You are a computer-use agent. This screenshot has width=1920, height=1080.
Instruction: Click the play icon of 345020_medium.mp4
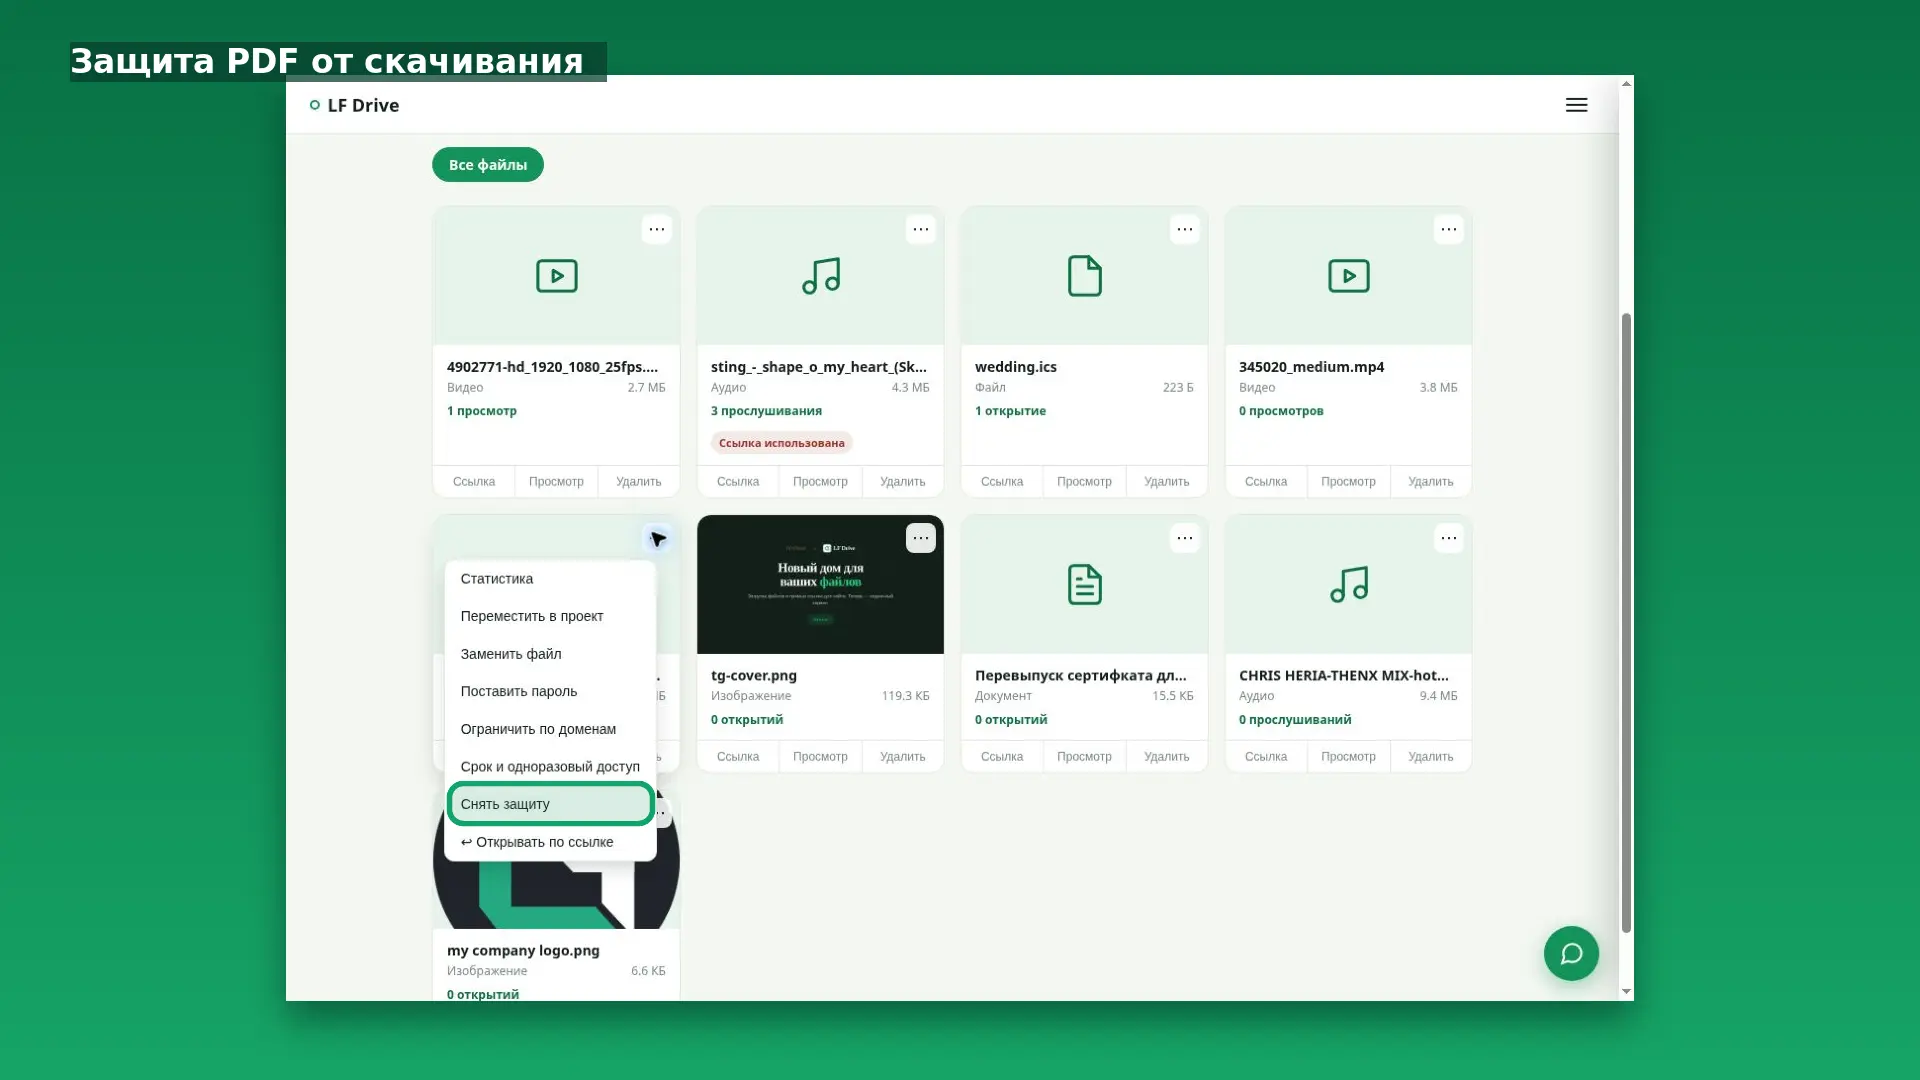(x=1349, y=276)
